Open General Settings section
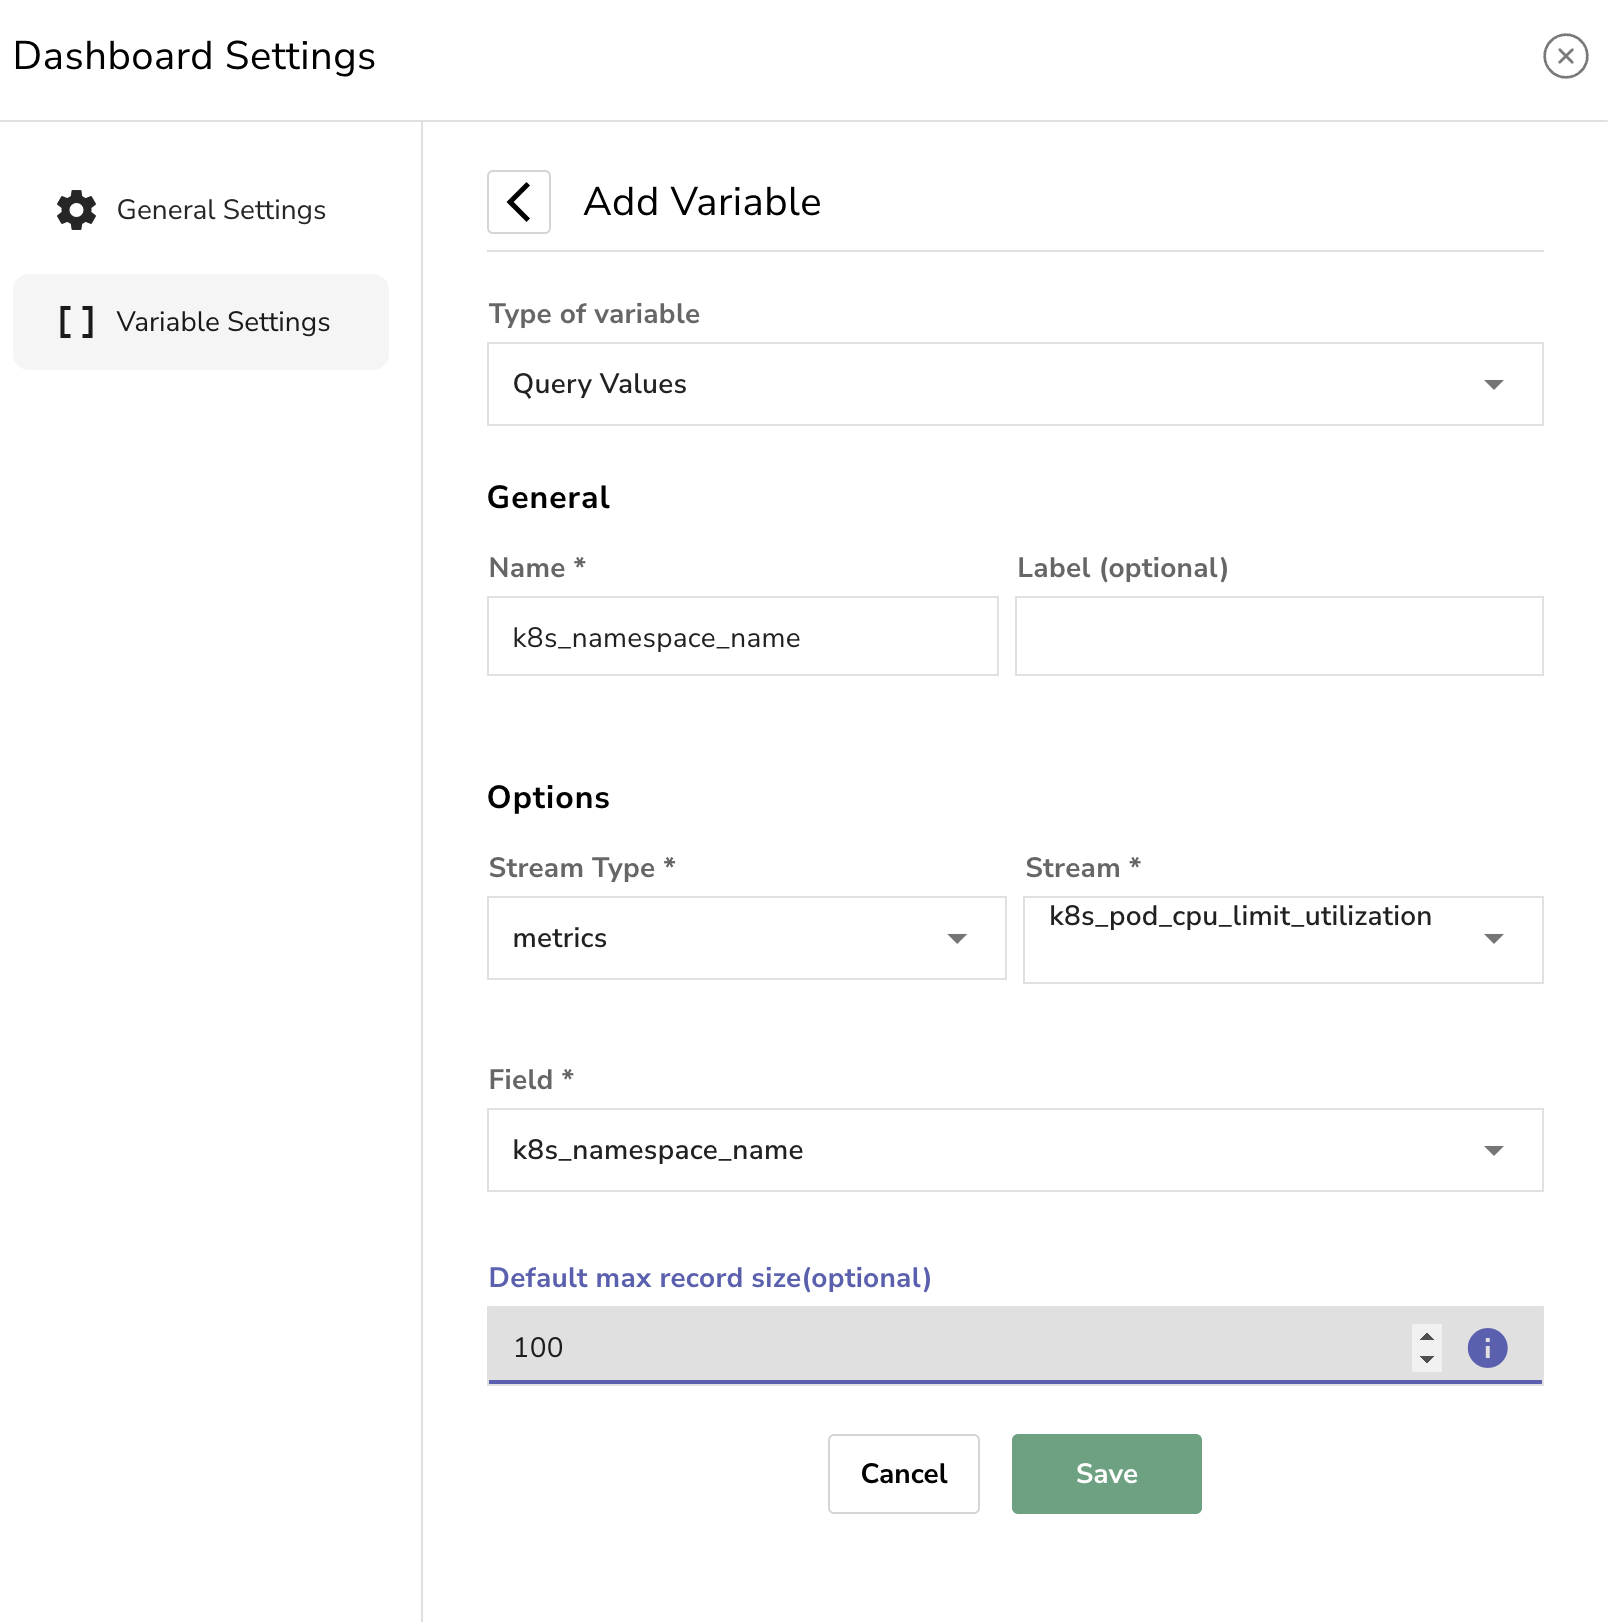1608x1622 pixels. click(200, 210)
